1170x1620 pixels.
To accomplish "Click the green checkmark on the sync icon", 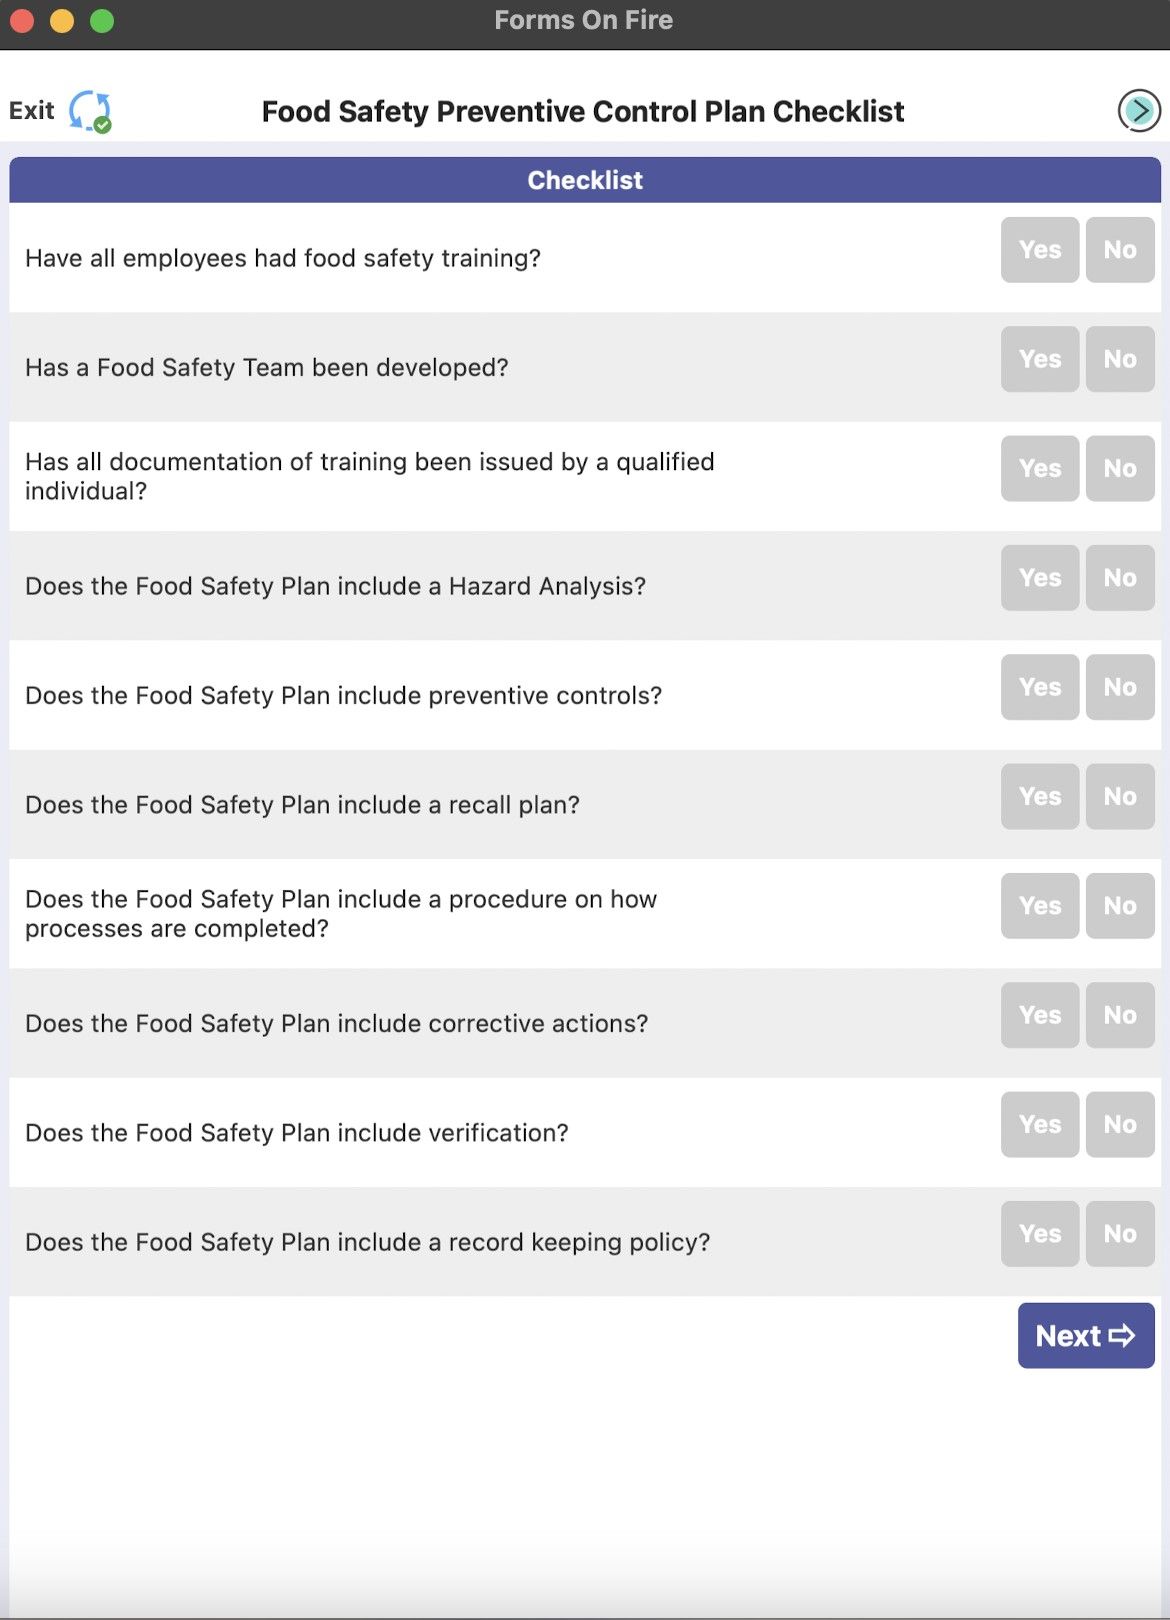I will (x=102, y=123).
